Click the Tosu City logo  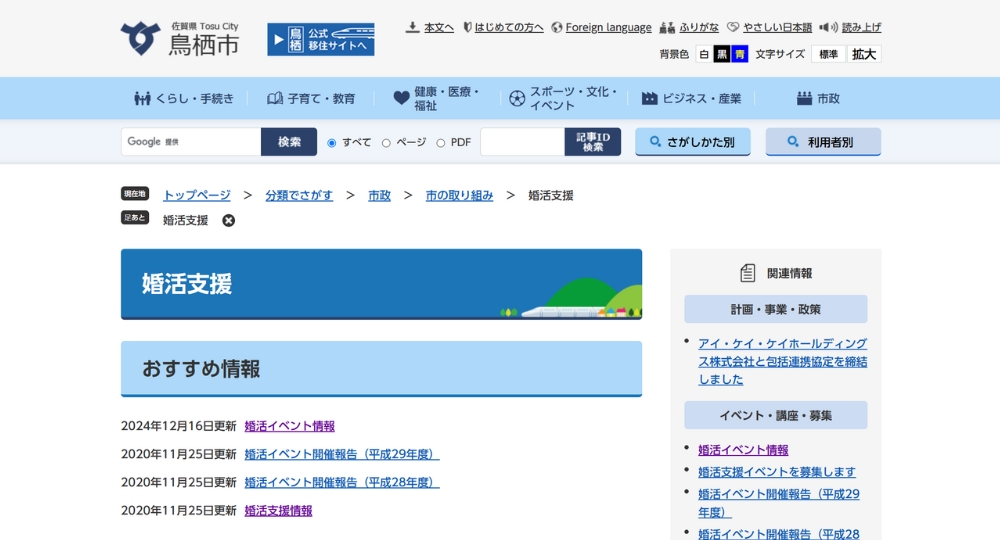pos(180,39)
